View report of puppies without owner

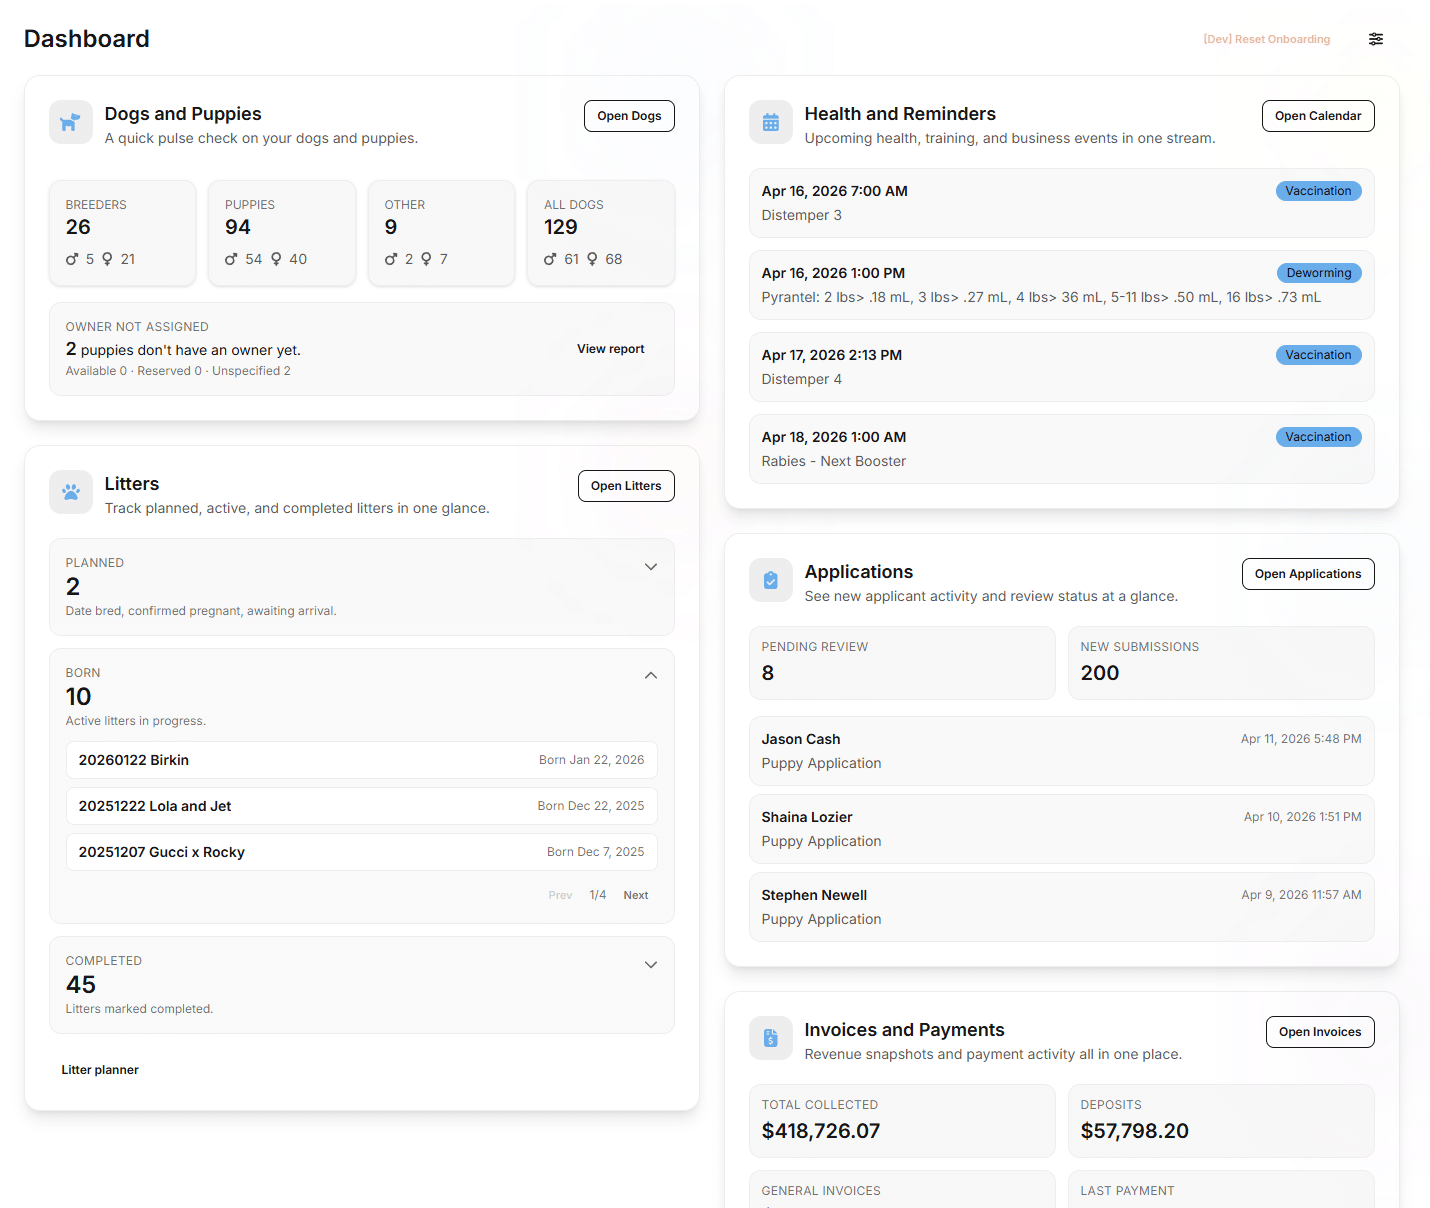coord(610,349)
